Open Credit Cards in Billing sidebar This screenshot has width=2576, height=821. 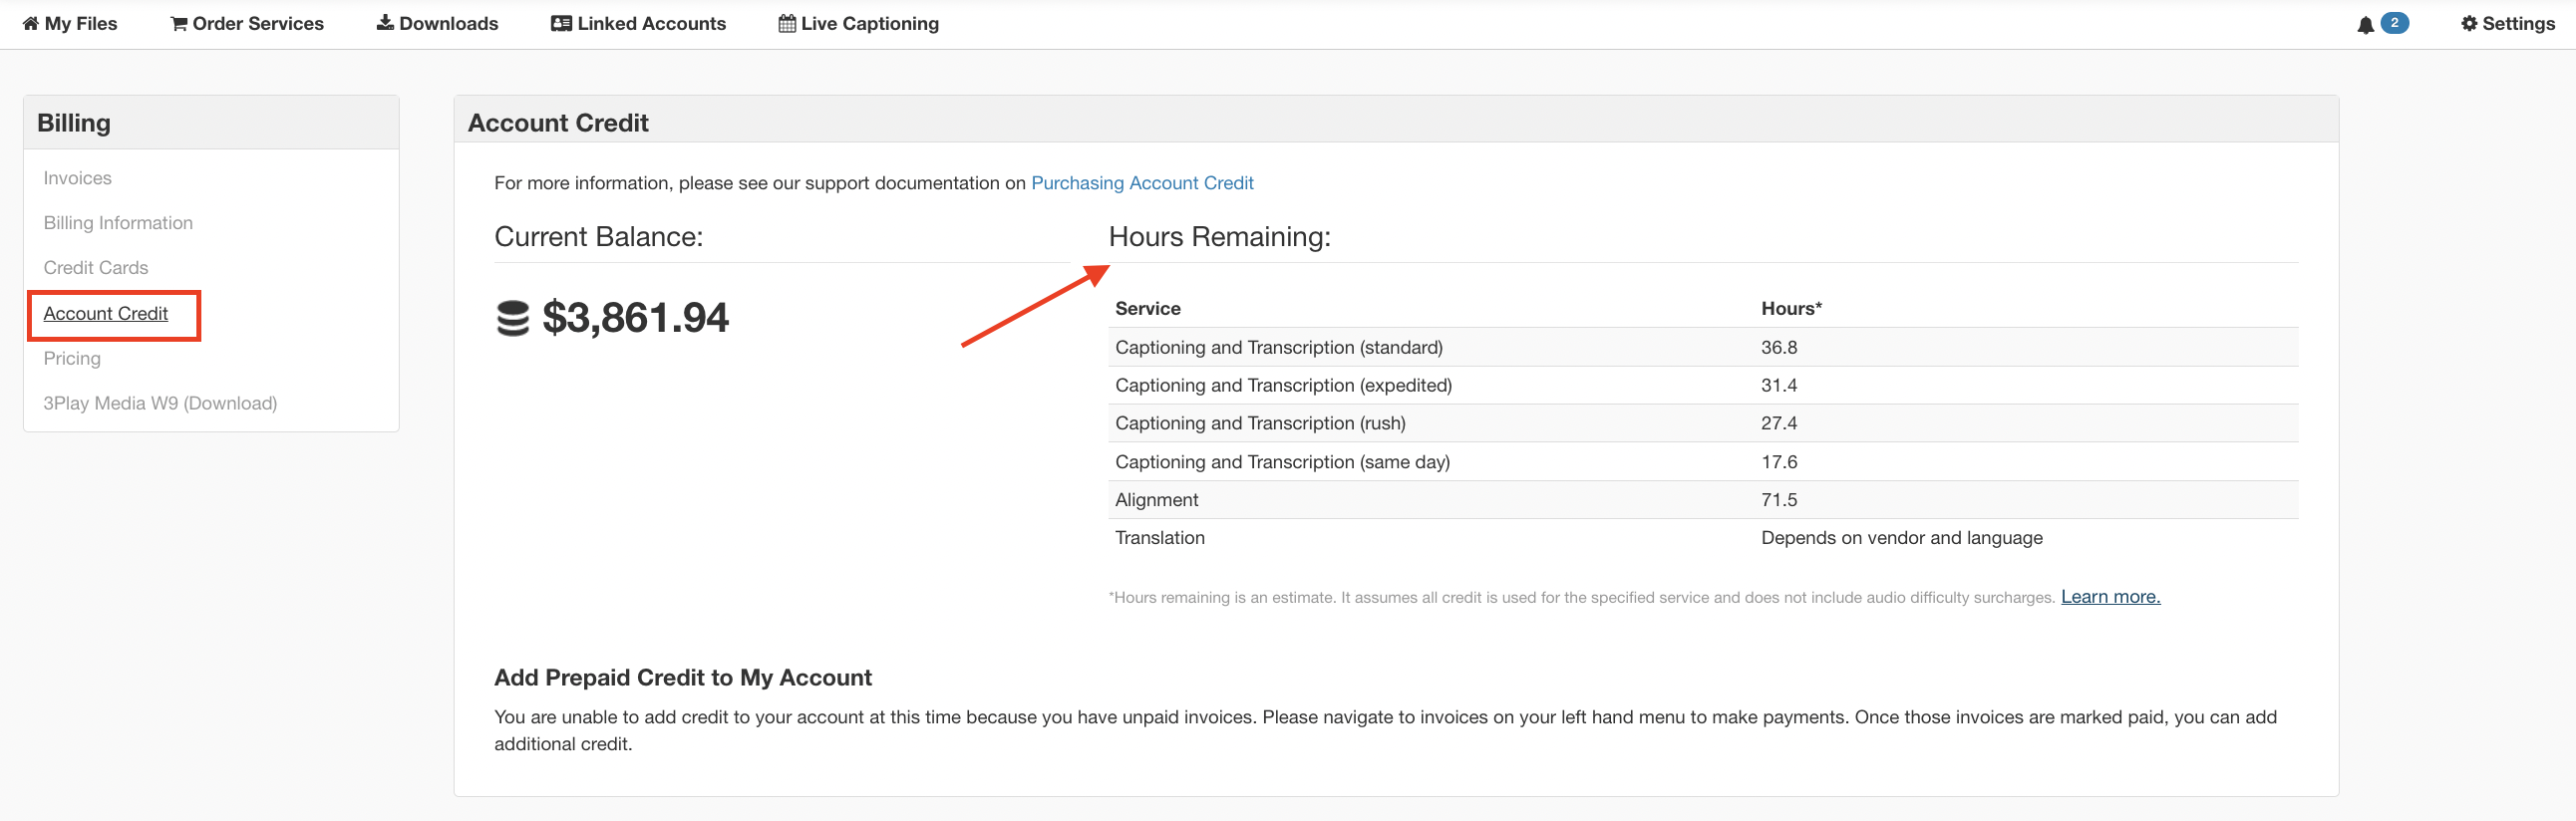pos(95,268)
